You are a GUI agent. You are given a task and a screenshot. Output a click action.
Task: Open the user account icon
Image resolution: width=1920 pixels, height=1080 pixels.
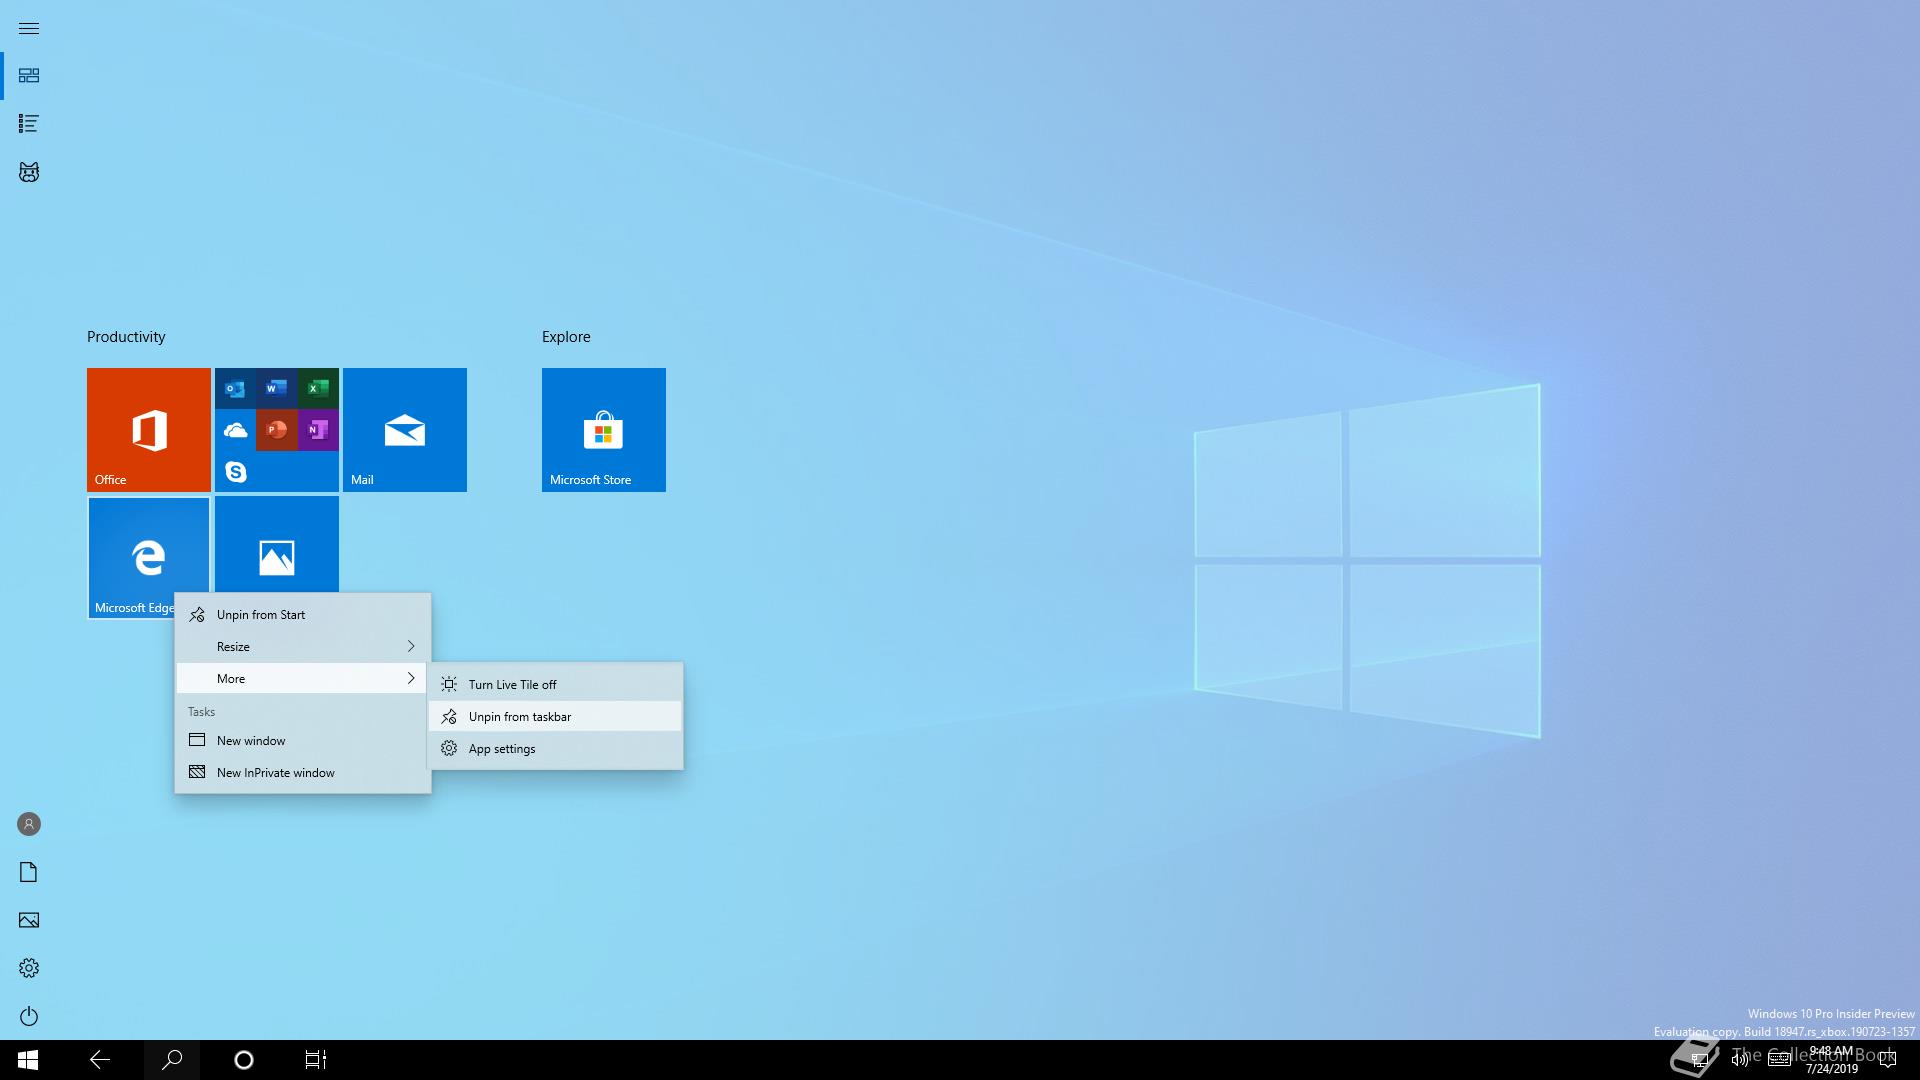click(x=29, y=824)
